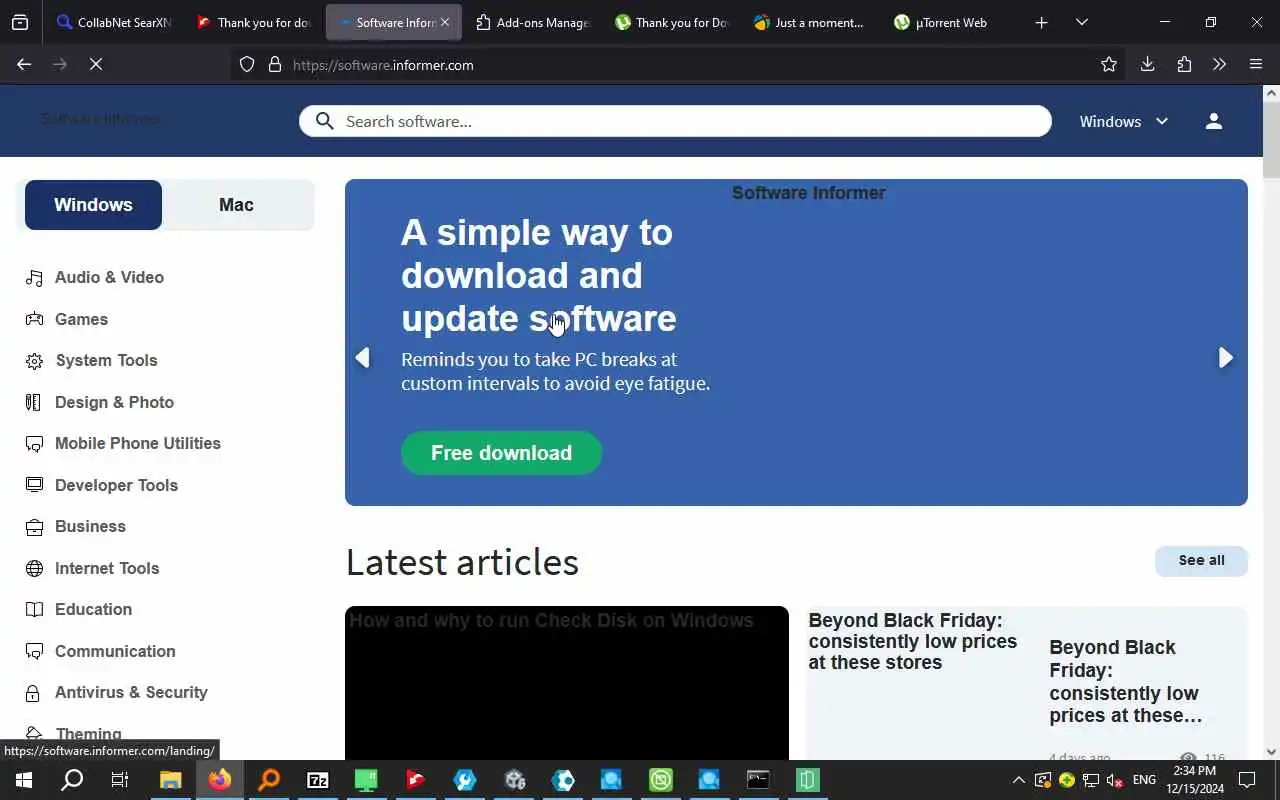Viewport: 1280px width, 800px height.
Task: Show the next banner slide
Action: (1225, 358)
